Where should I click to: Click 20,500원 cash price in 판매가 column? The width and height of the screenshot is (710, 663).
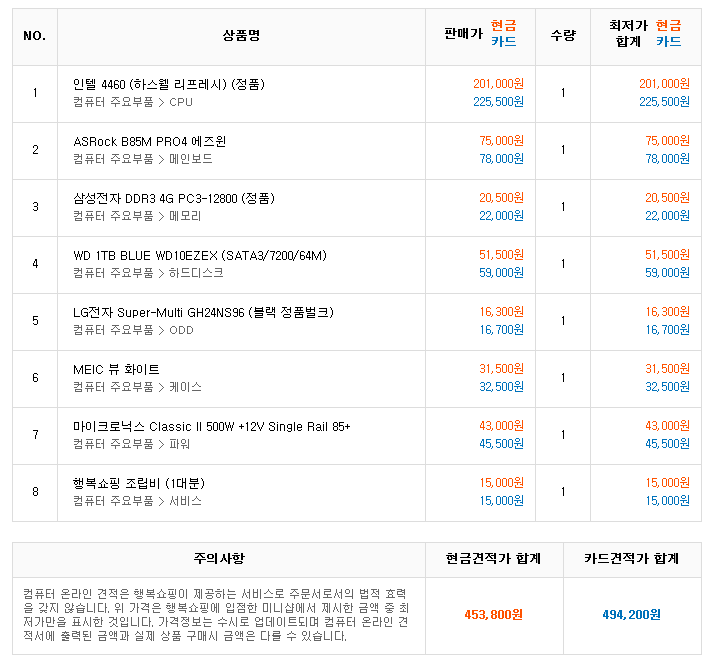pos(502,198)
